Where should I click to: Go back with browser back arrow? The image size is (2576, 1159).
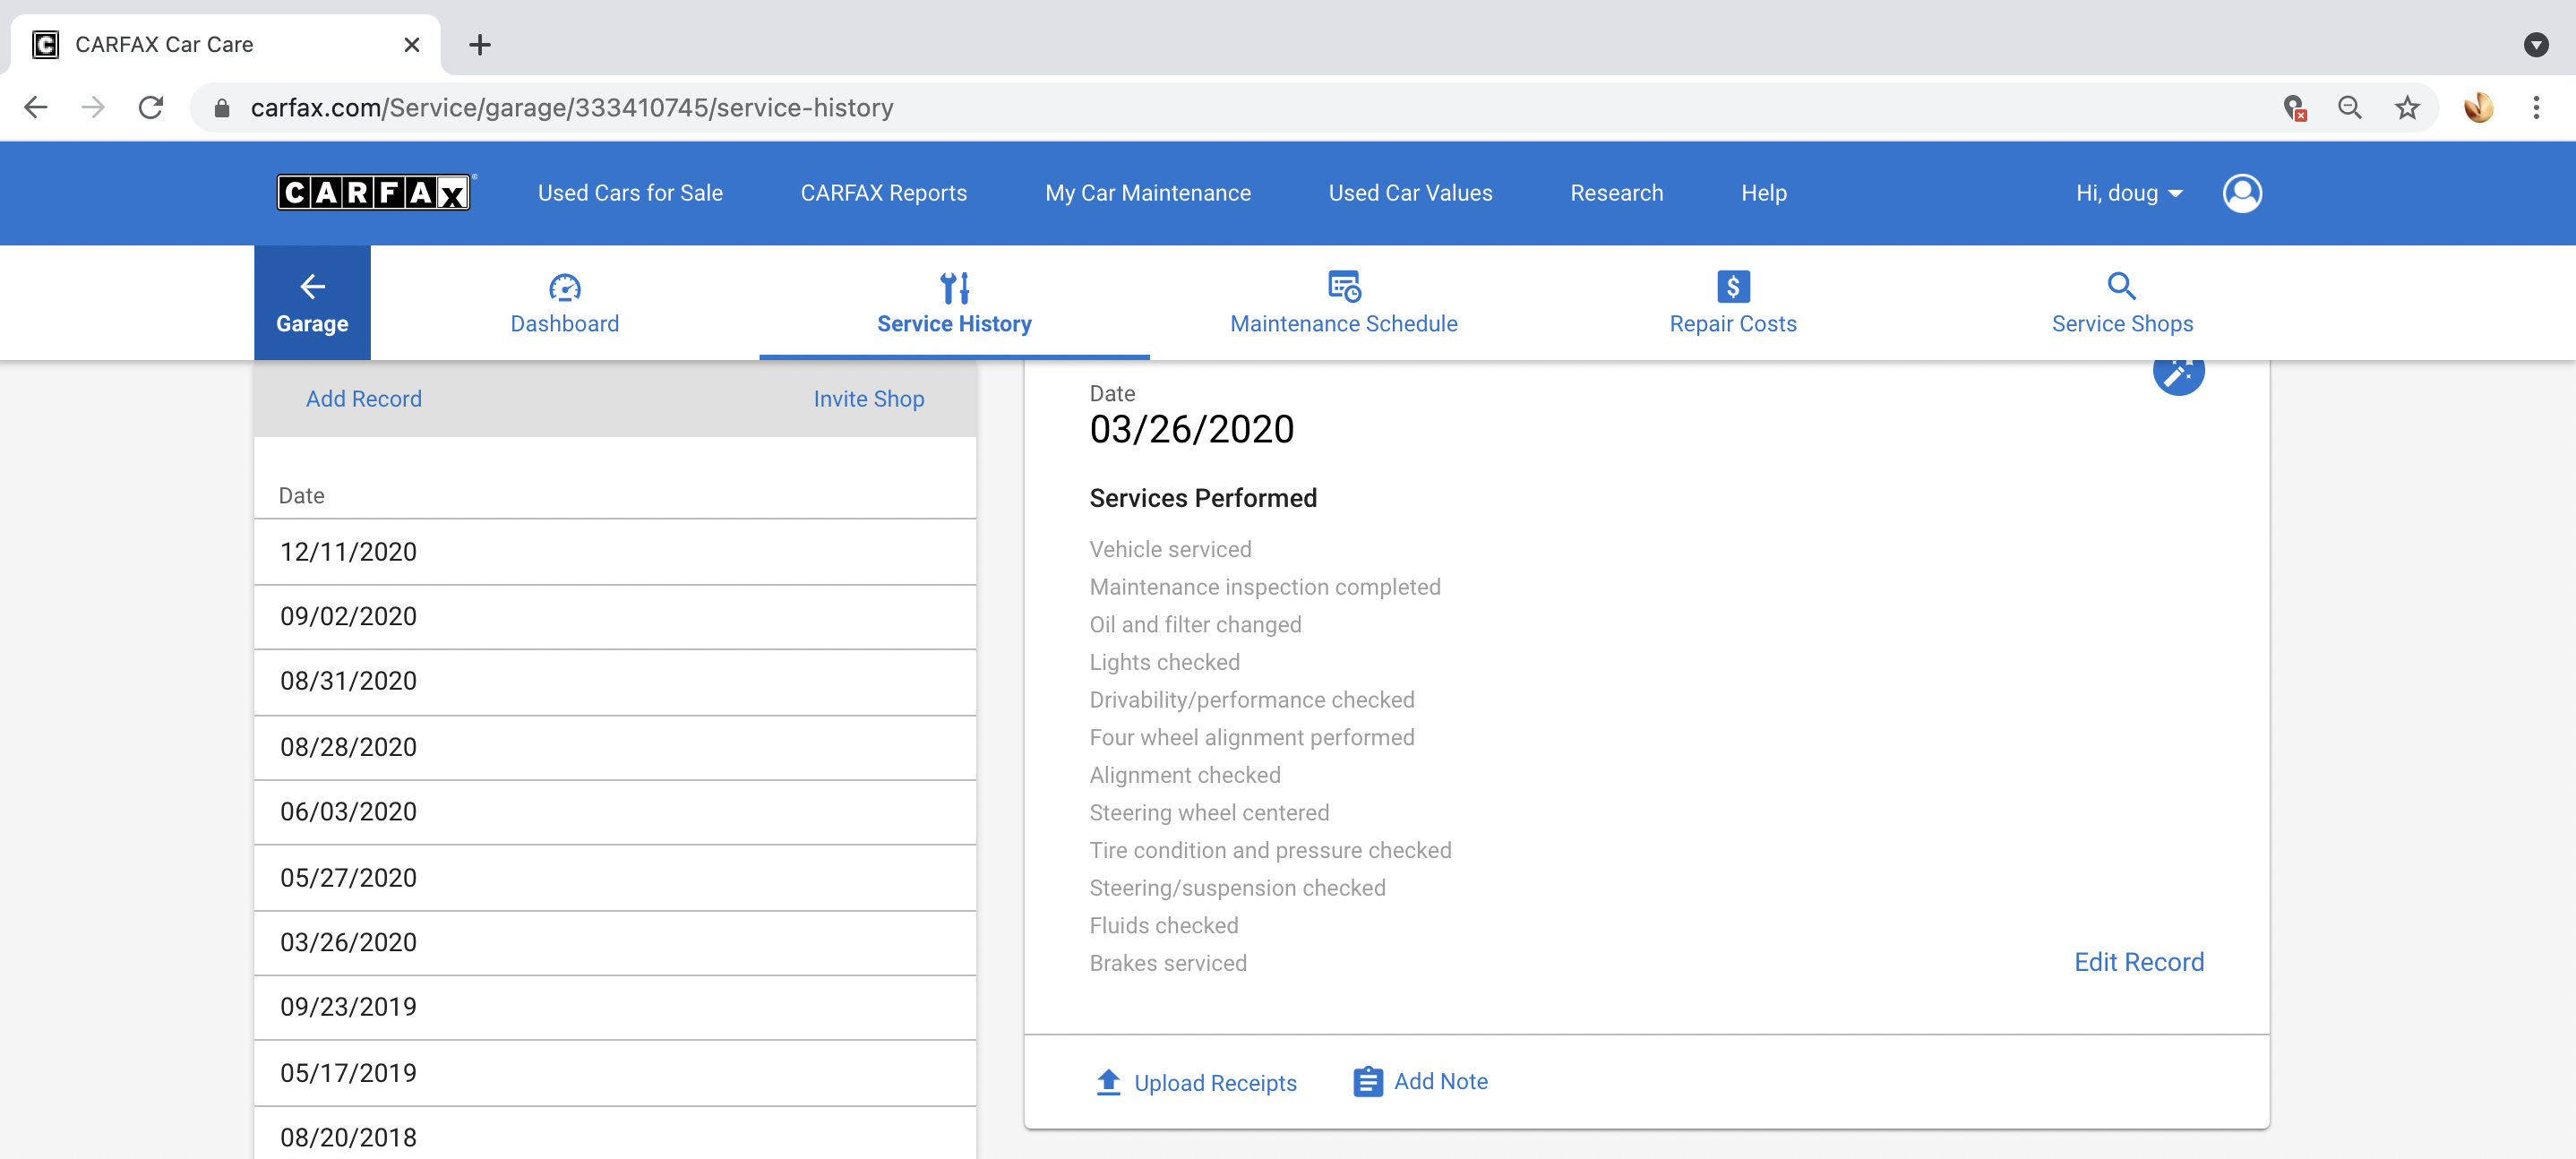point(36,107)
